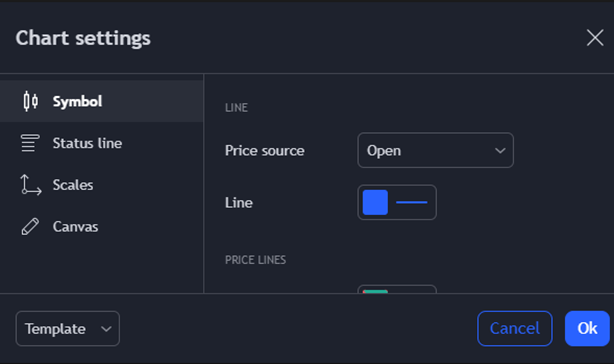
Task: Click the Line label in LINE section
Action: pos(239,203)
